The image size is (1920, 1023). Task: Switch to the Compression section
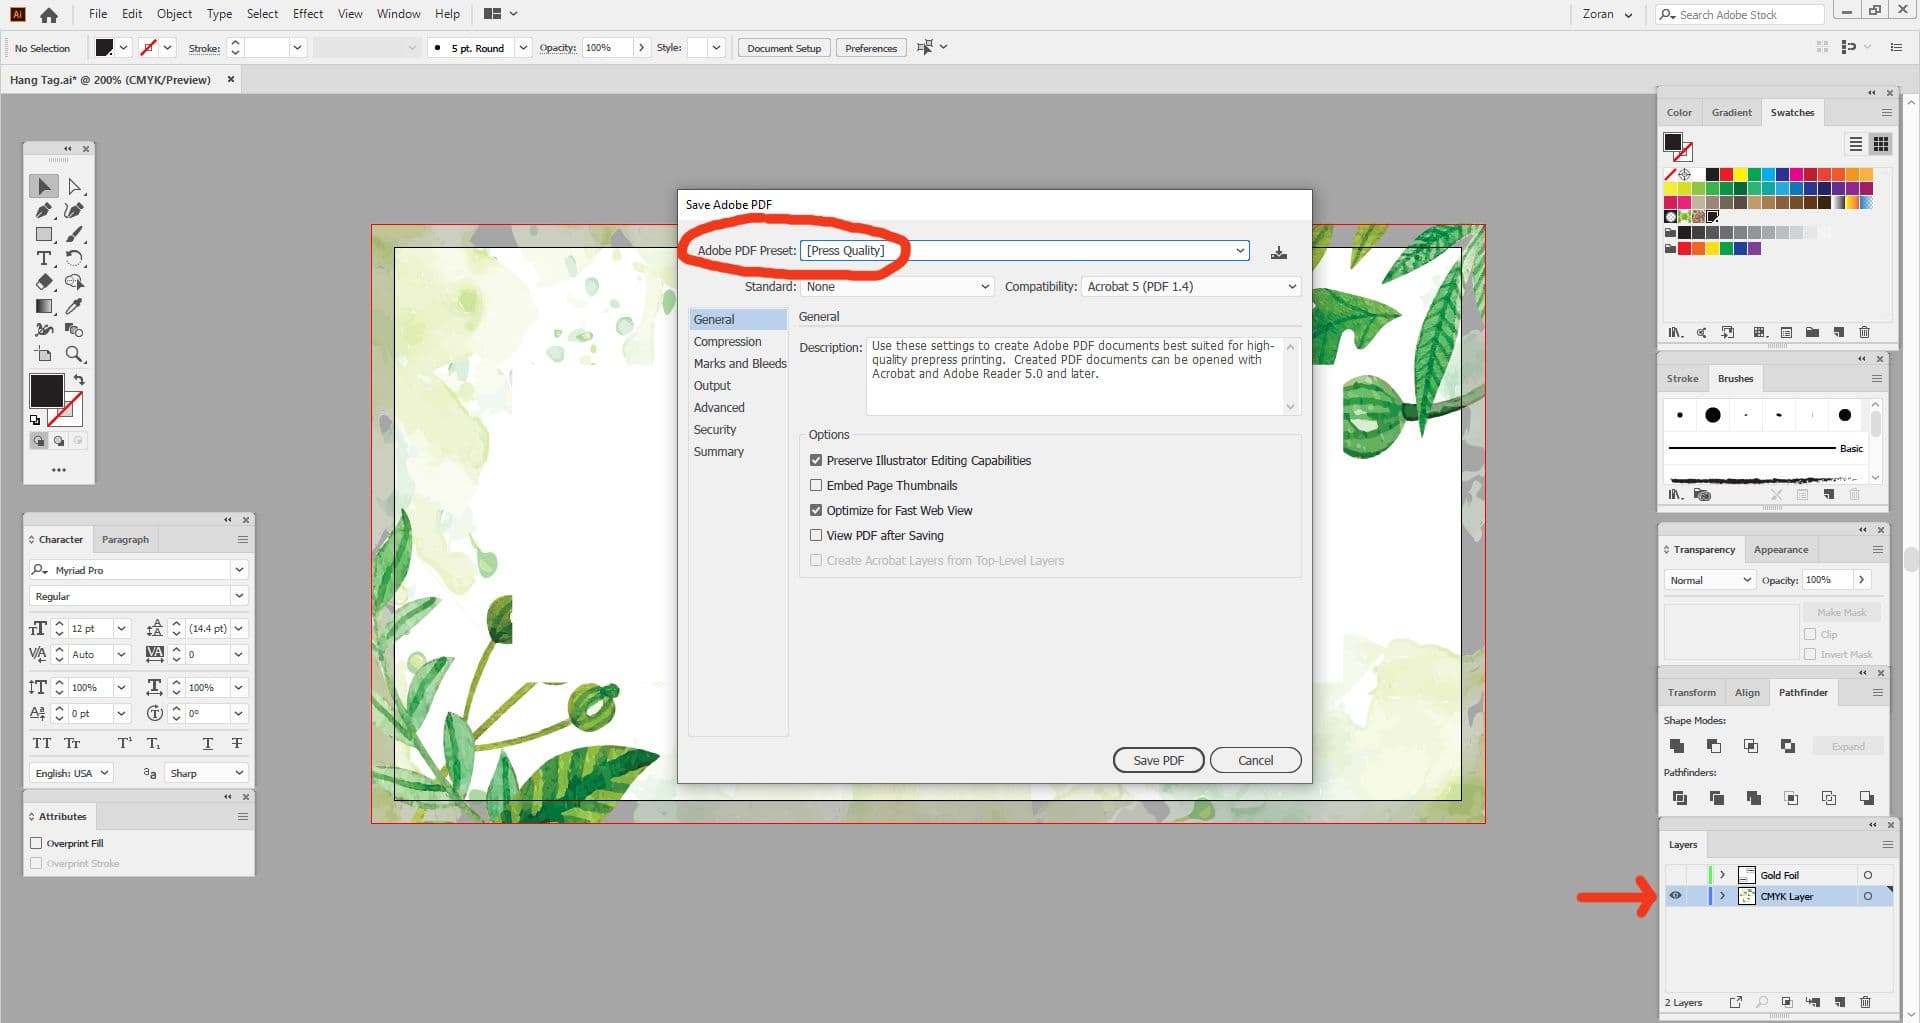point(727,341)
